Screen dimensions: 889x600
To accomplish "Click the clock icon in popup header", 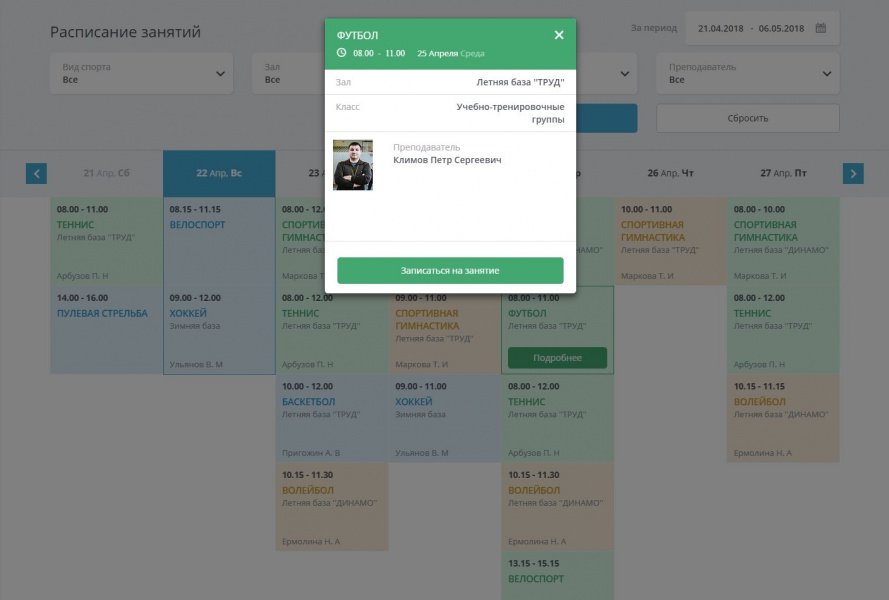I will click(x=342, y=53).
